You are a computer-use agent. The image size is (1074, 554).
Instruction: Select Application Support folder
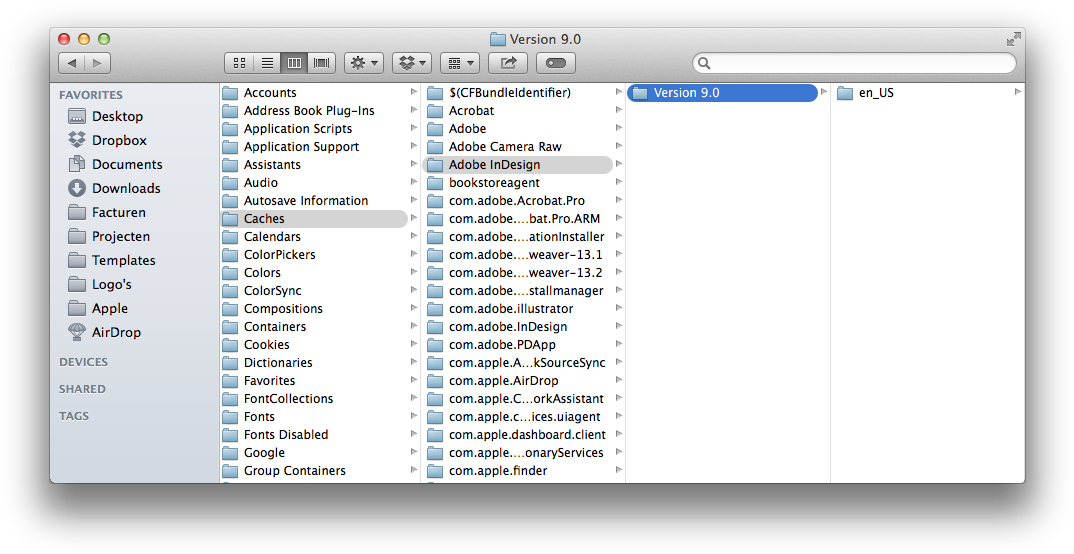tap(320, 147)
